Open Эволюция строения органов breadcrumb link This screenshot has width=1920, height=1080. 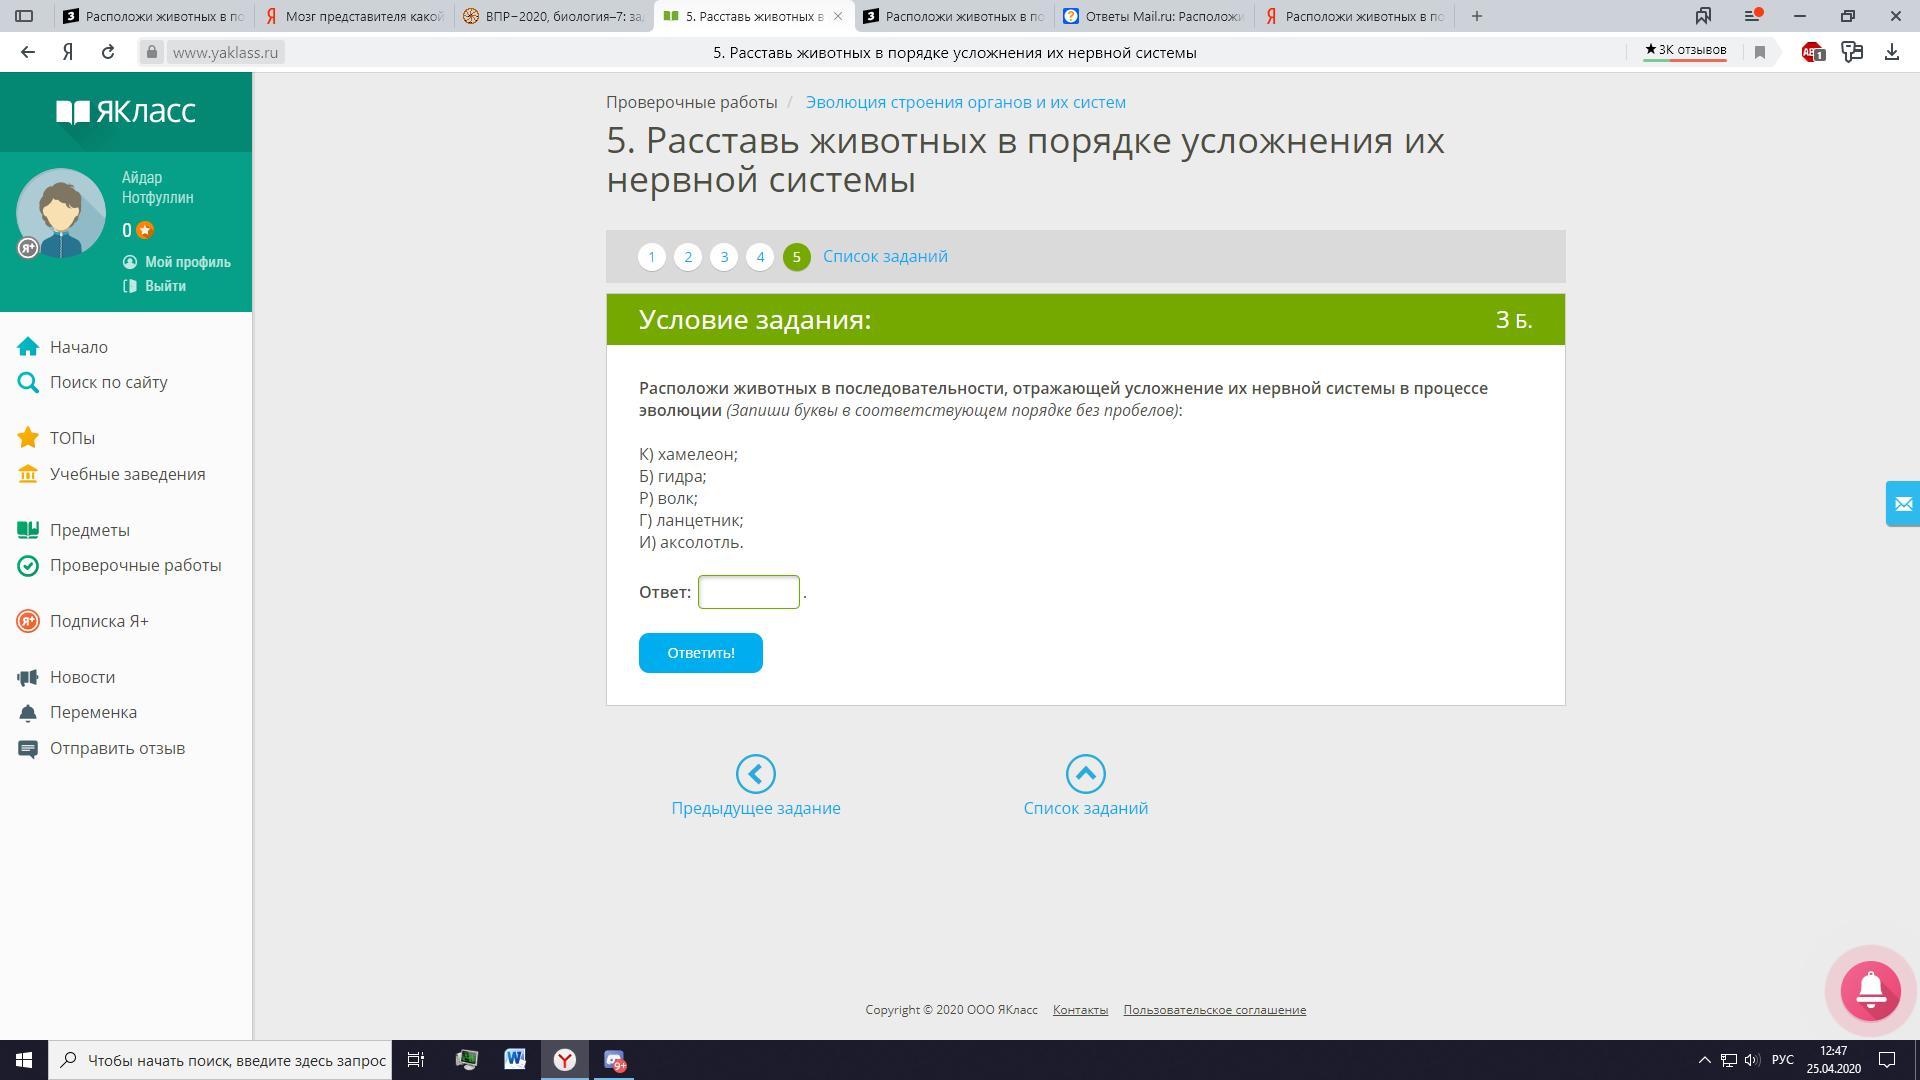click(x=965, y=102)
